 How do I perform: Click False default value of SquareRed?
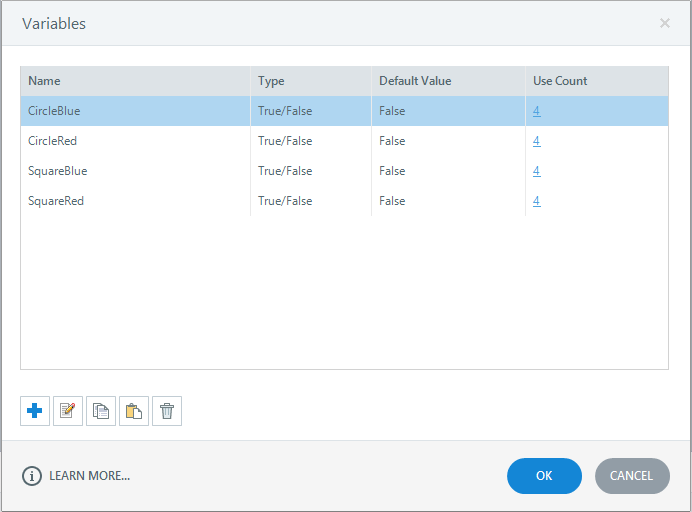(392, 201)
